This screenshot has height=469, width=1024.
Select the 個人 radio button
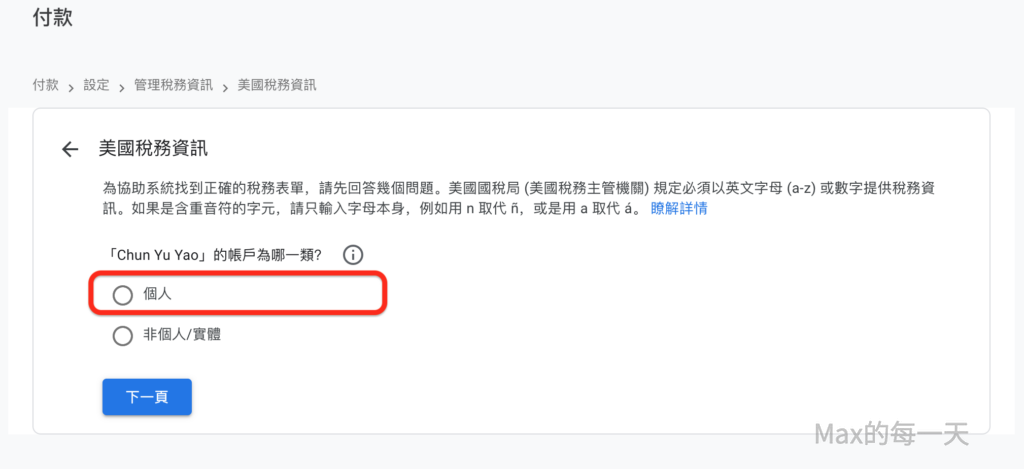(x=123, y=295)
